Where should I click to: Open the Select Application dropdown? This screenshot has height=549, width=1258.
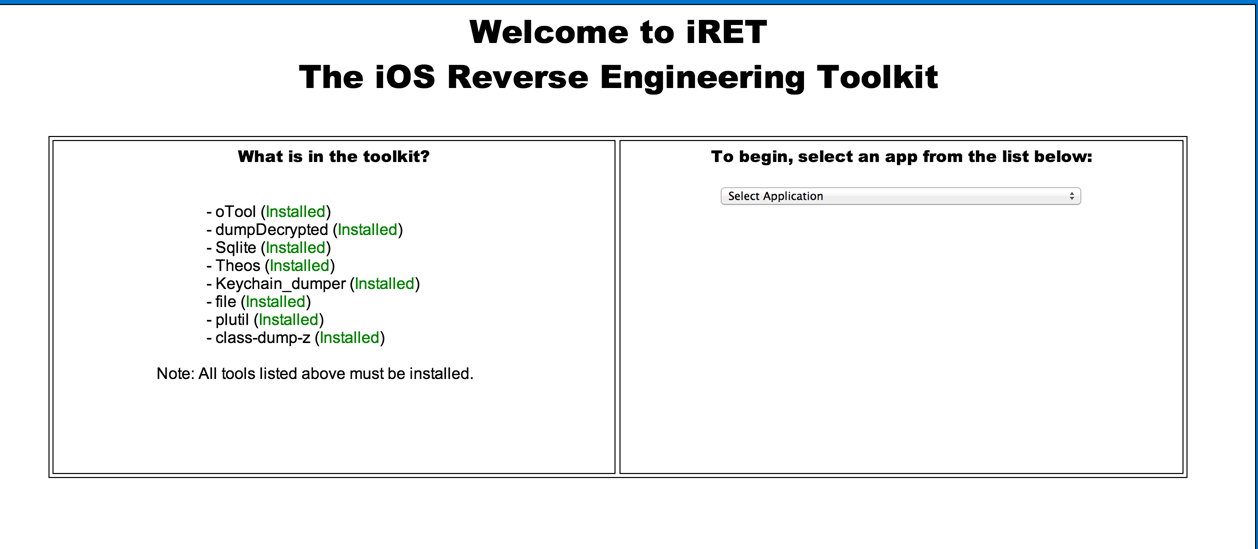pyautogui.click(x=900, y=196)
